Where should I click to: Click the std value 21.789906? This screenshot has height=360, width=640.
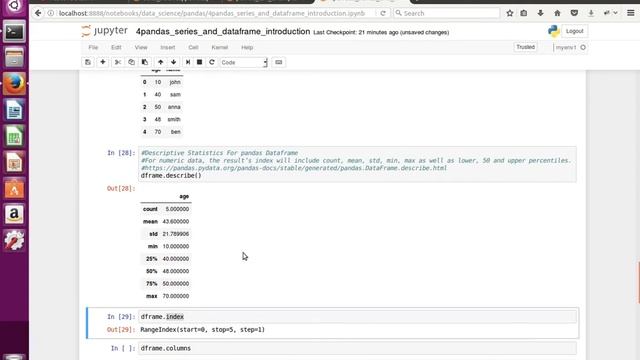pos(176,234)
